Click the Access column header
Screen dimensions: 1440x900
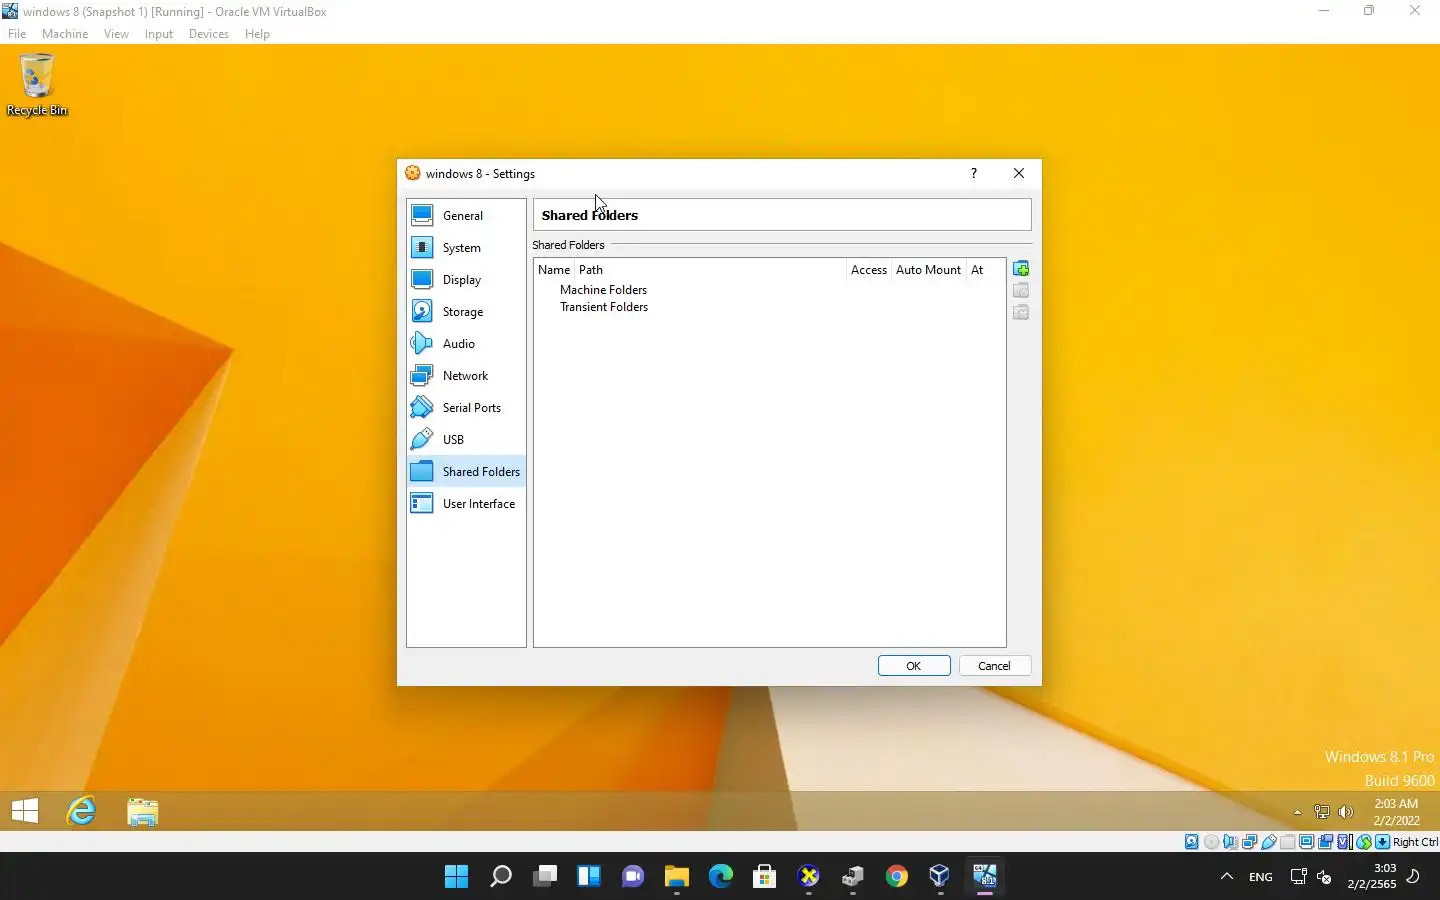tap(869, 270)
